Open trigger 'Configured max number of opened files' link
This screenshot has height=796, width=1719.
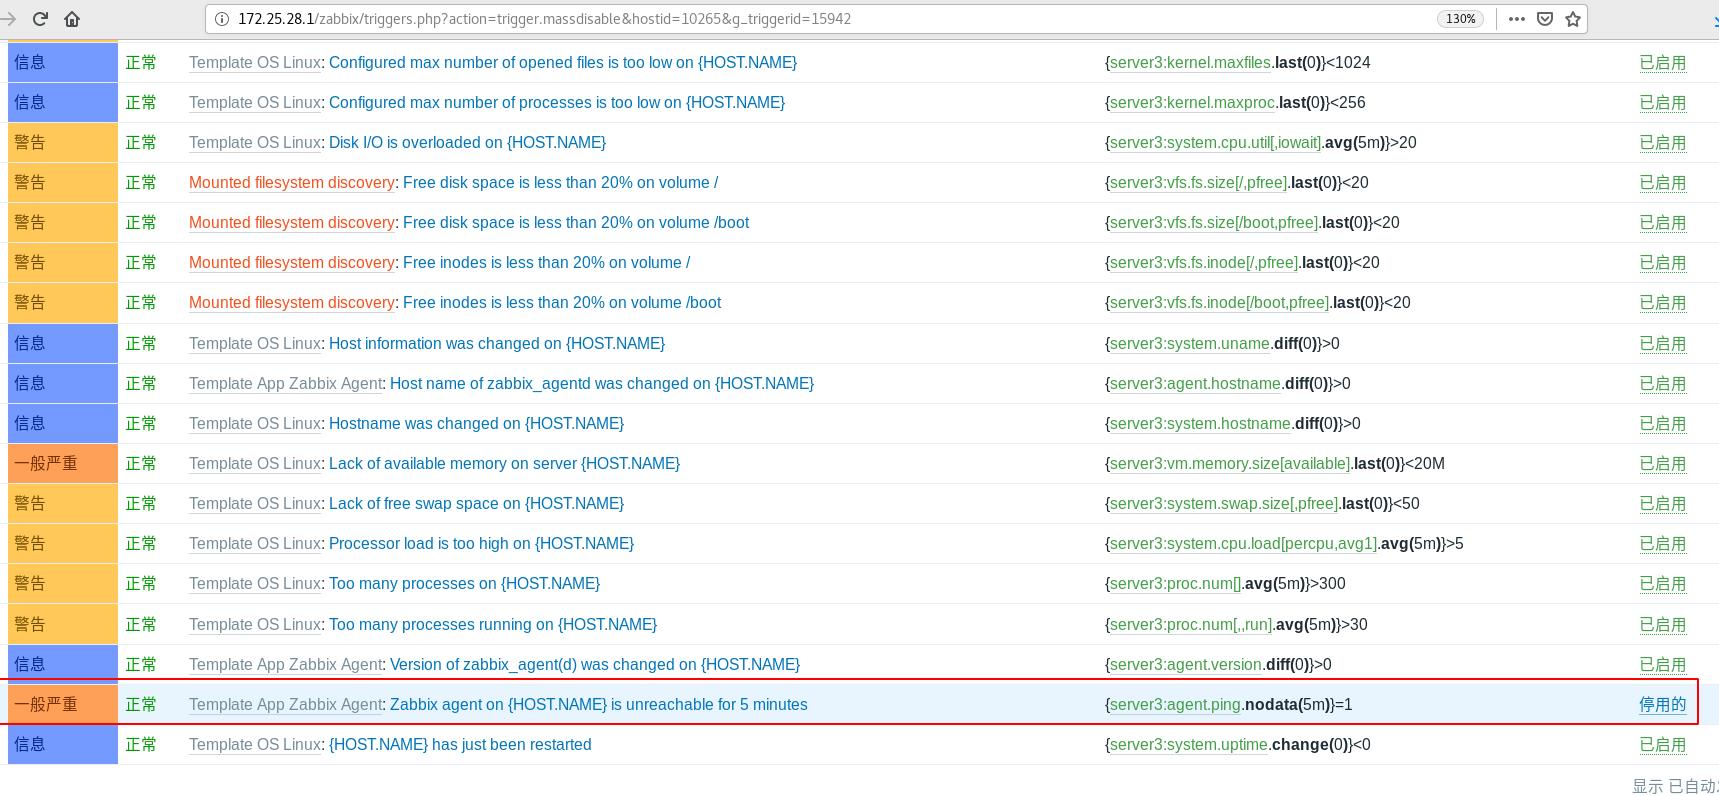click(x=563, y=62)
